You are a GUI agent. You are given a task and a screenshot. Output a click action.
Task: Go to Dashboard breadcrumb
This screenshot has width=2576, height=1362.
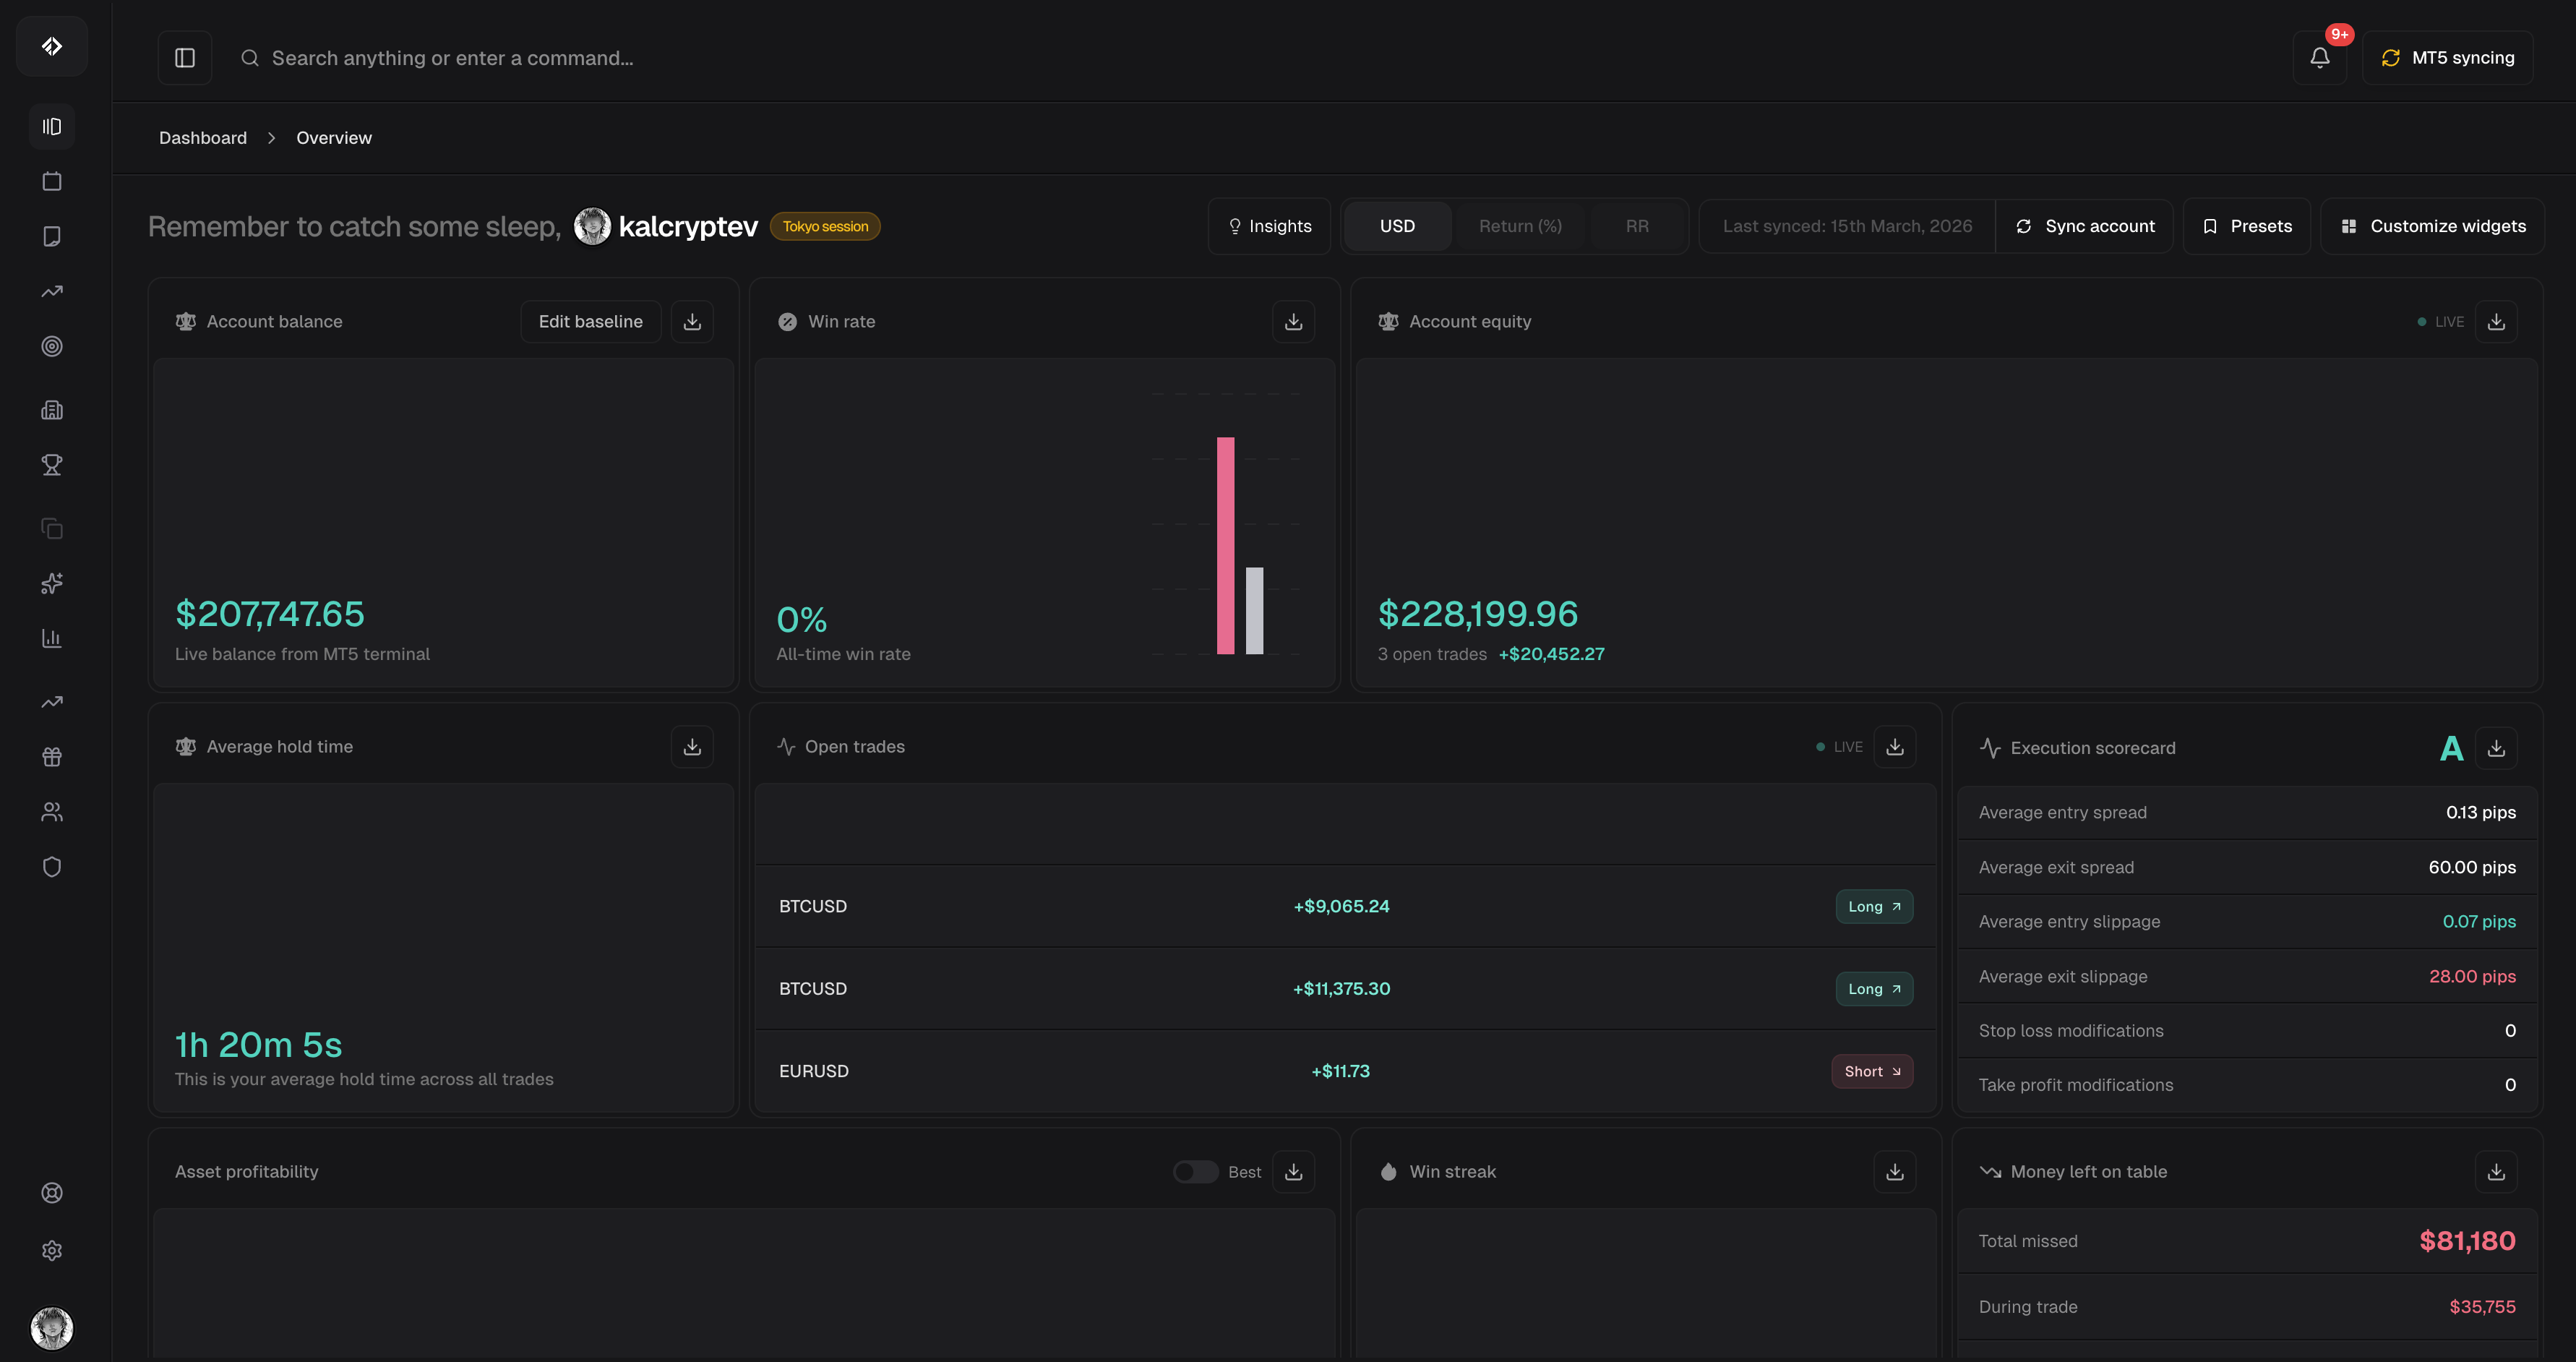click(203, 138)
